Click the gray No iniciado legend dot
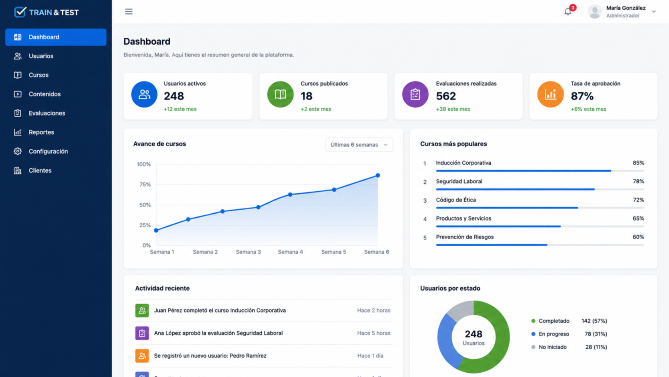The width and height of the screenshot is (669, 377). point(533,347)
